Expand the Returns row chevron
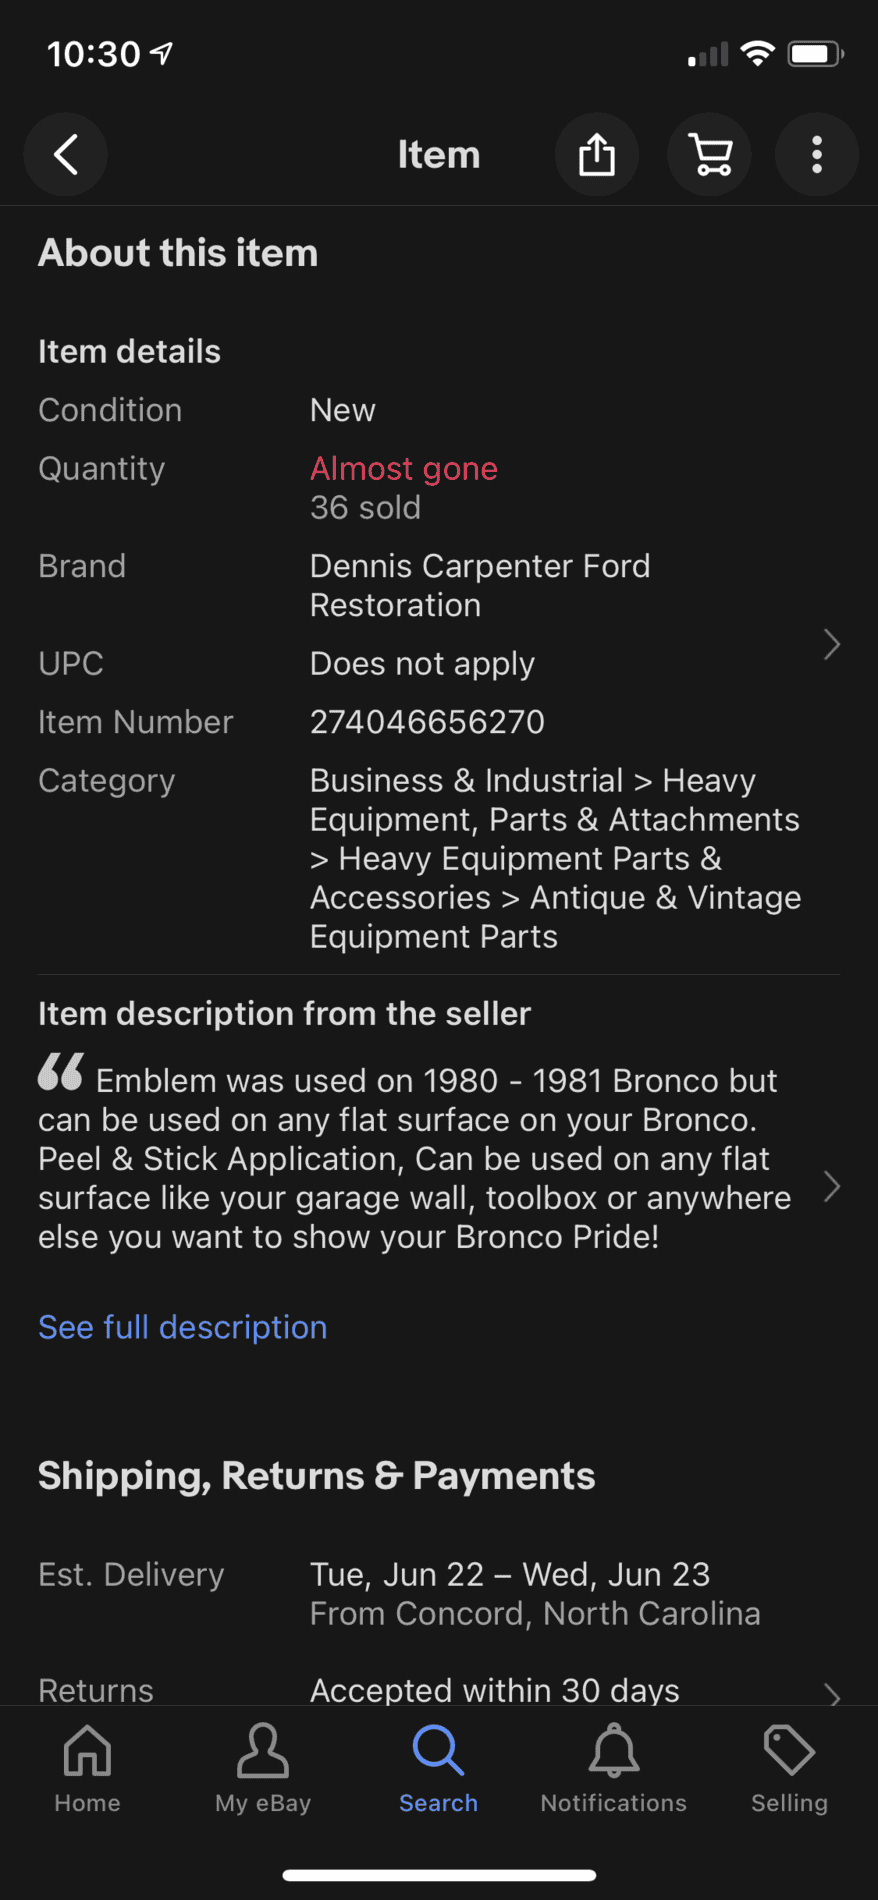The image size is (878, 1900). point(831,1693)
